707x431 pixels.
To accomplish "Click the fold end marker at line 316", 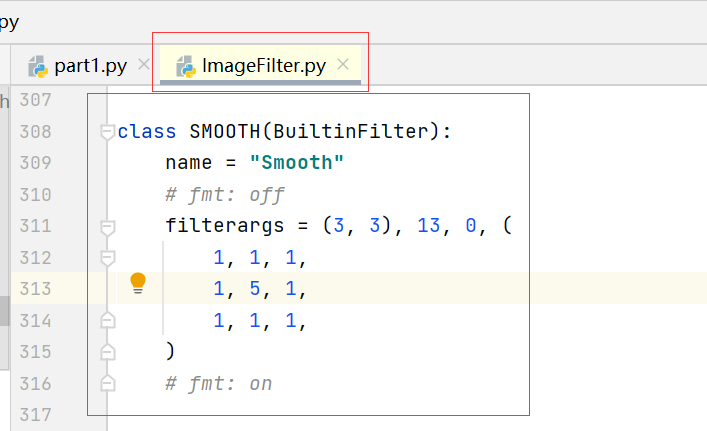I will (x=107, y=383).
